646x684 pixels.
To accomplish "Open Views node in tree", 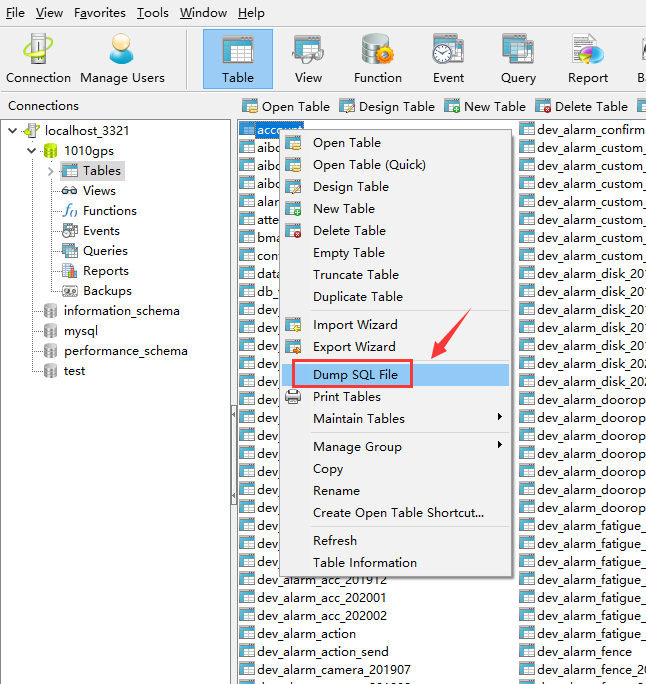I will click(89, 191).
